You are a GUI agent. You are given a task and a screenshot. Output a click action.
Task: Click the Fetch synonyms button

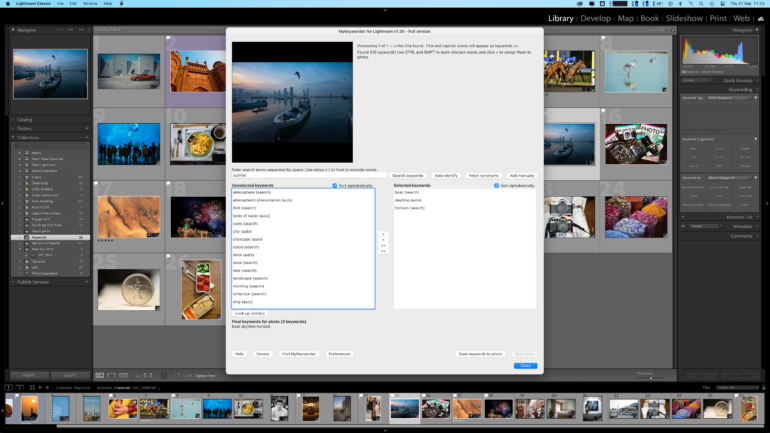(x=483, y=176)
